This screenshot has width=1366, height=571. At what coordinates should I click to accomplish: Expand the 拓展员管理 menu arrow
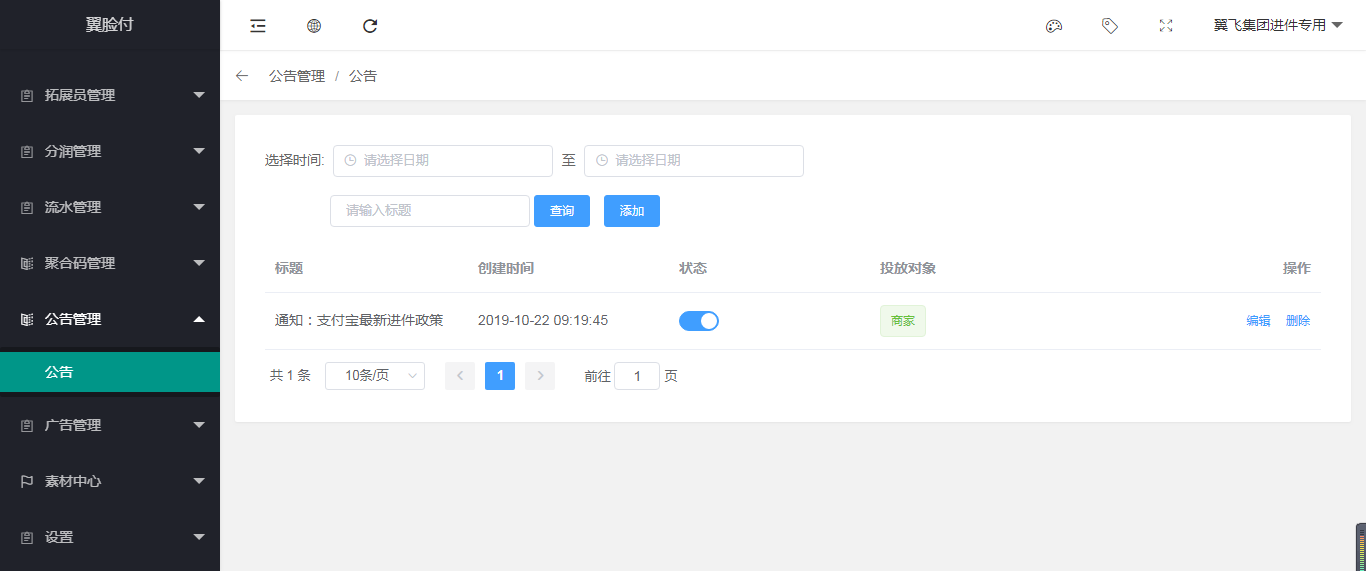[x=199, y=95]
